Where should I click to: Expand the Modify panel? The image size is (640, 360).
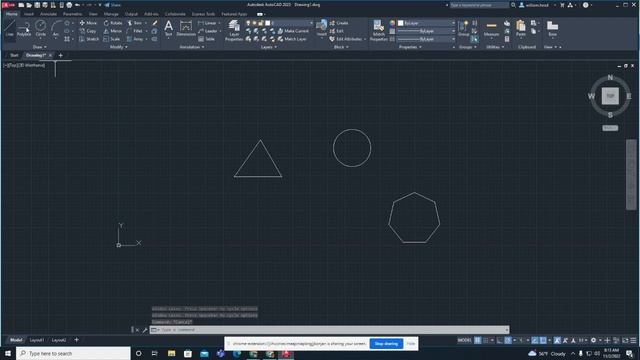coord(119,47)
